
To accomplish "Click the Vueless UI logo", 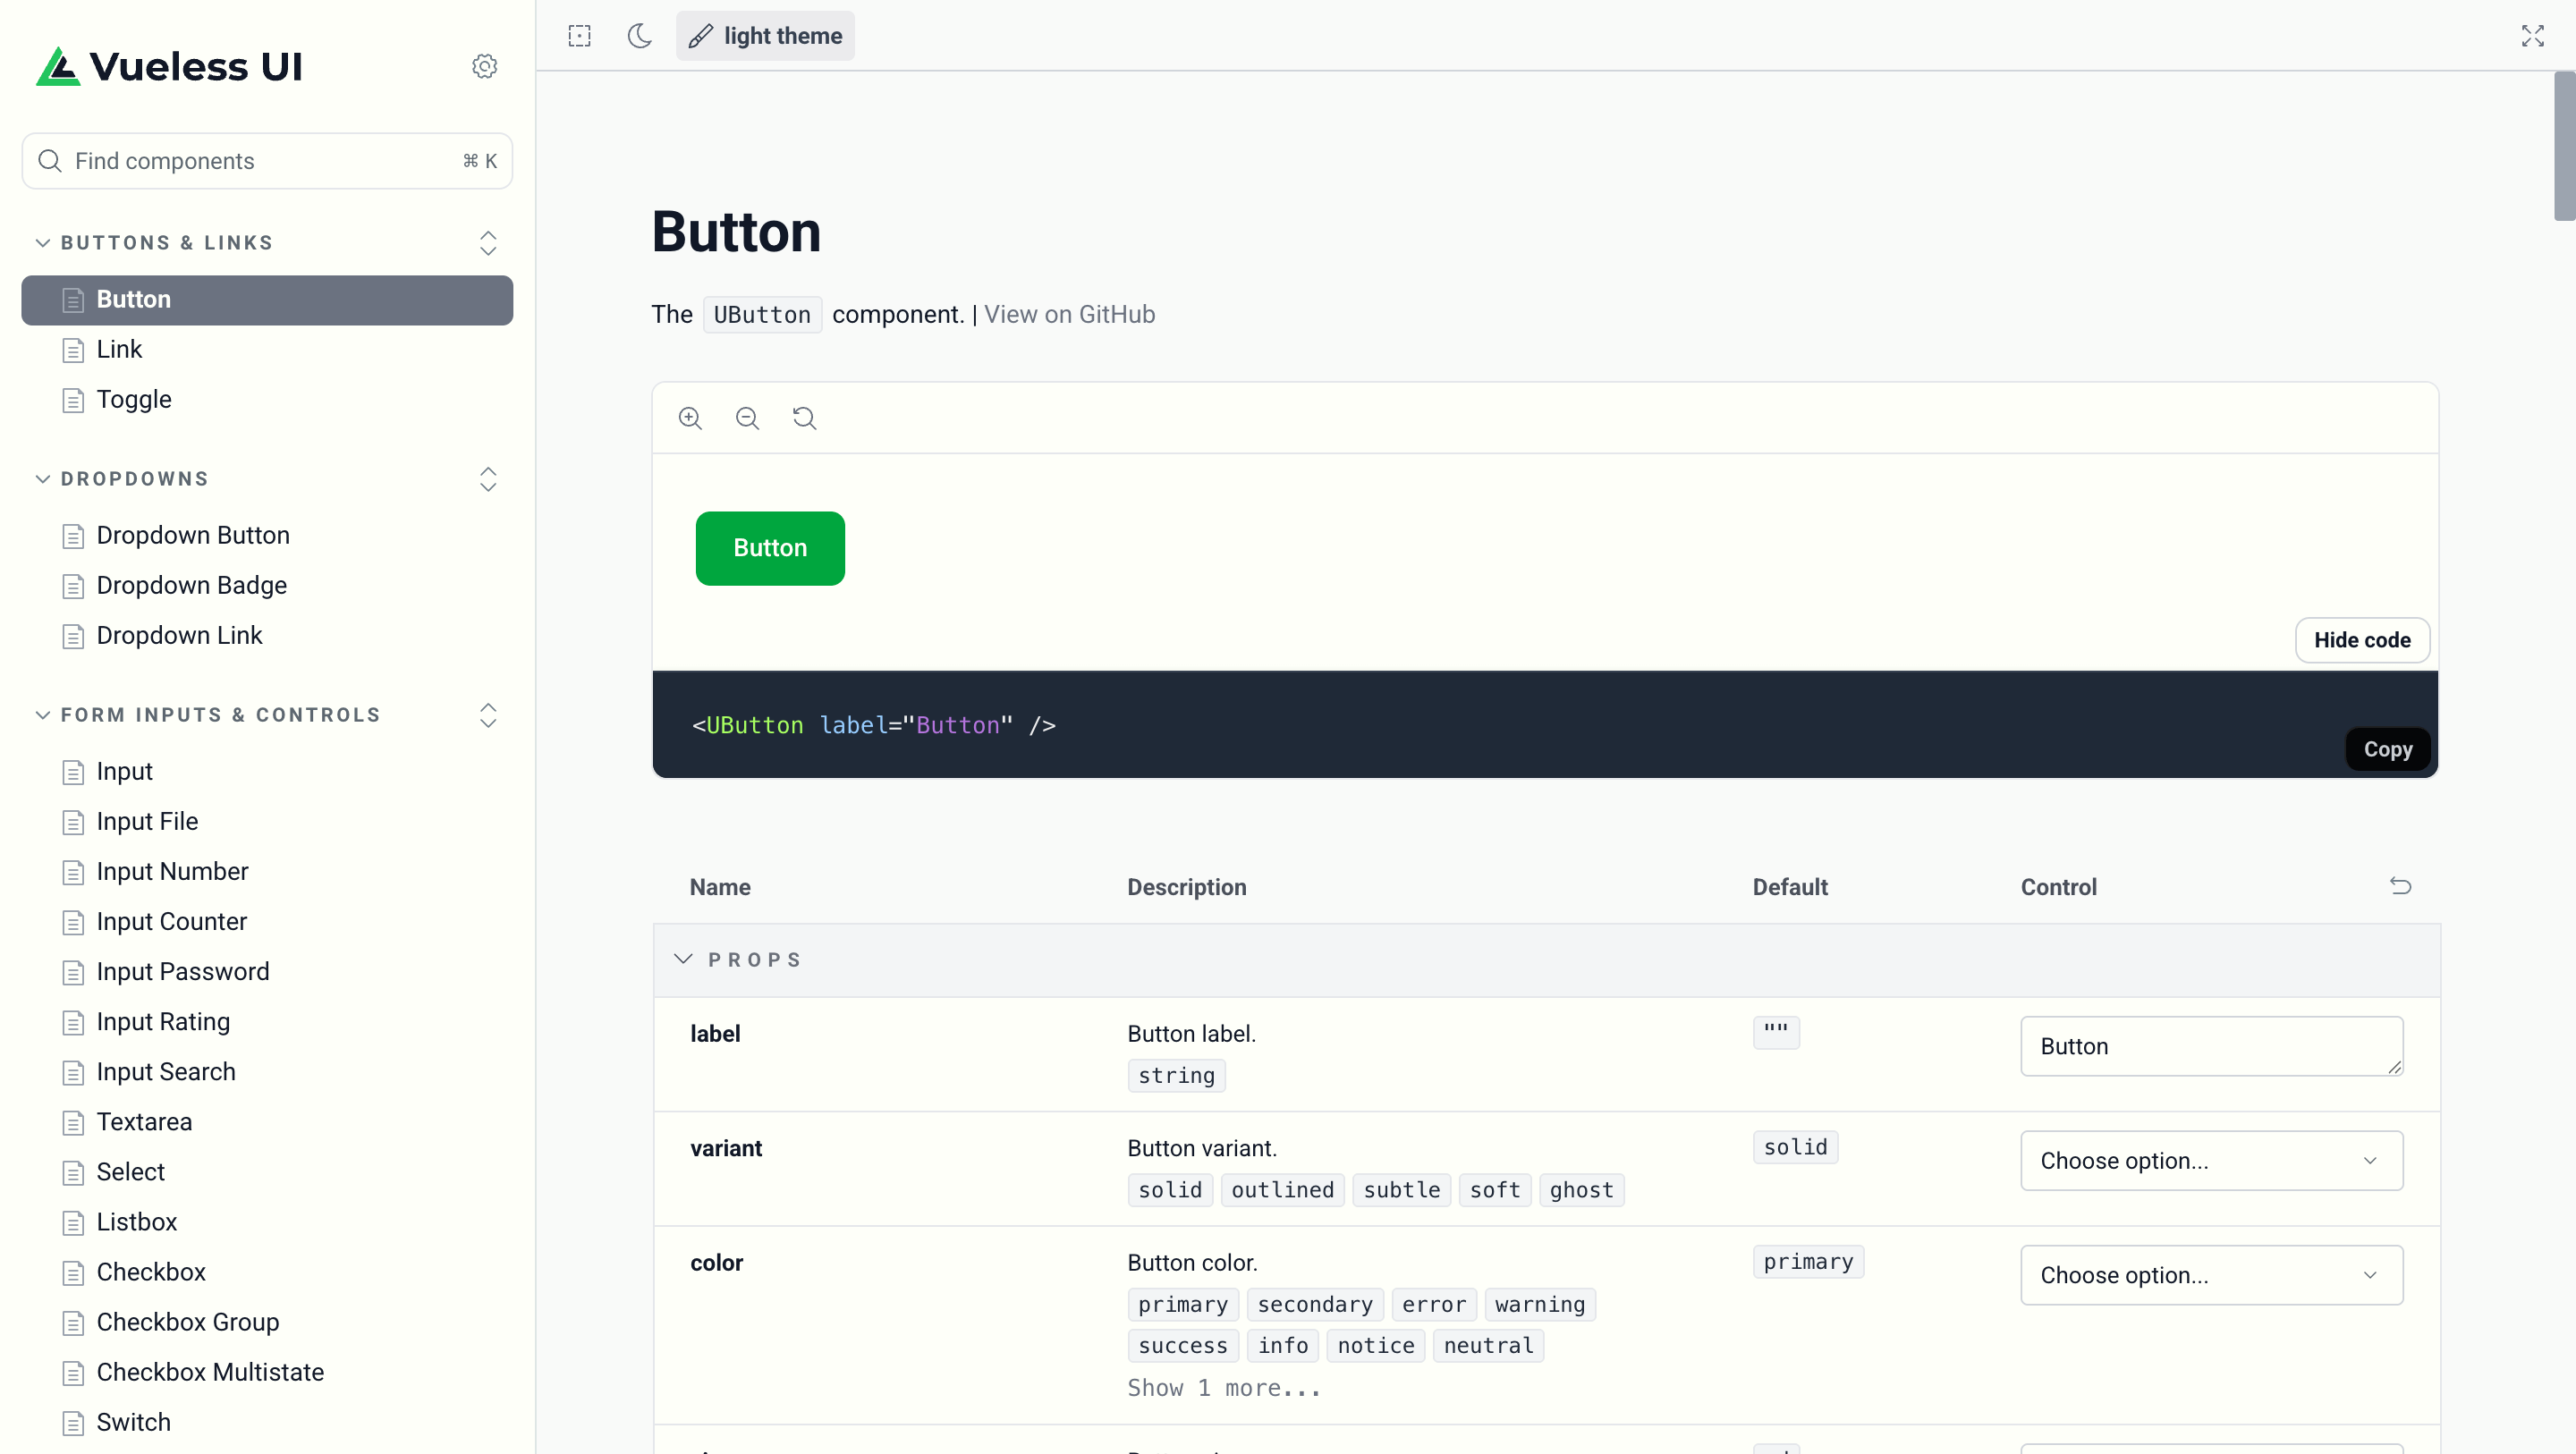I will point(170,66).
